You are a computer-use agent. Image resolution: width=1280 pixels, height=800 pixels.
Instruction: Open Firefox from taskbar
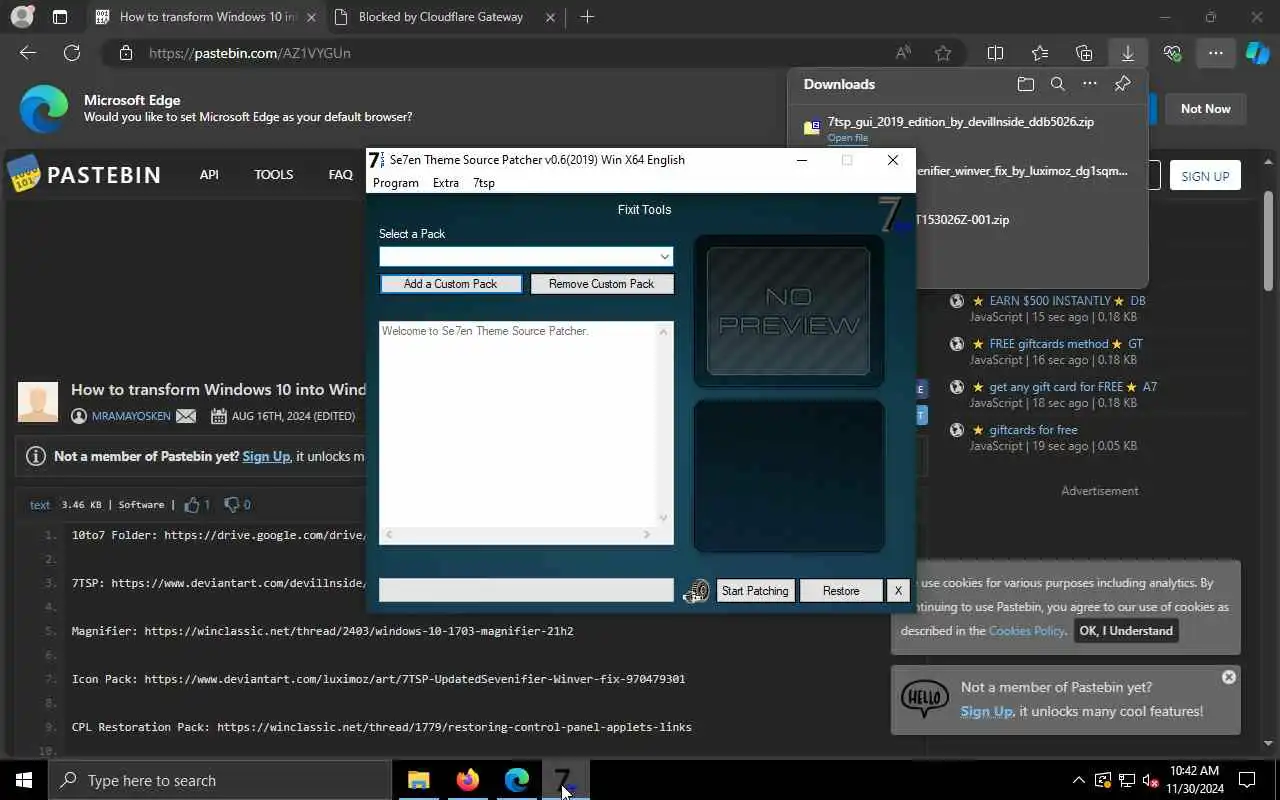[x=467, y=780]
